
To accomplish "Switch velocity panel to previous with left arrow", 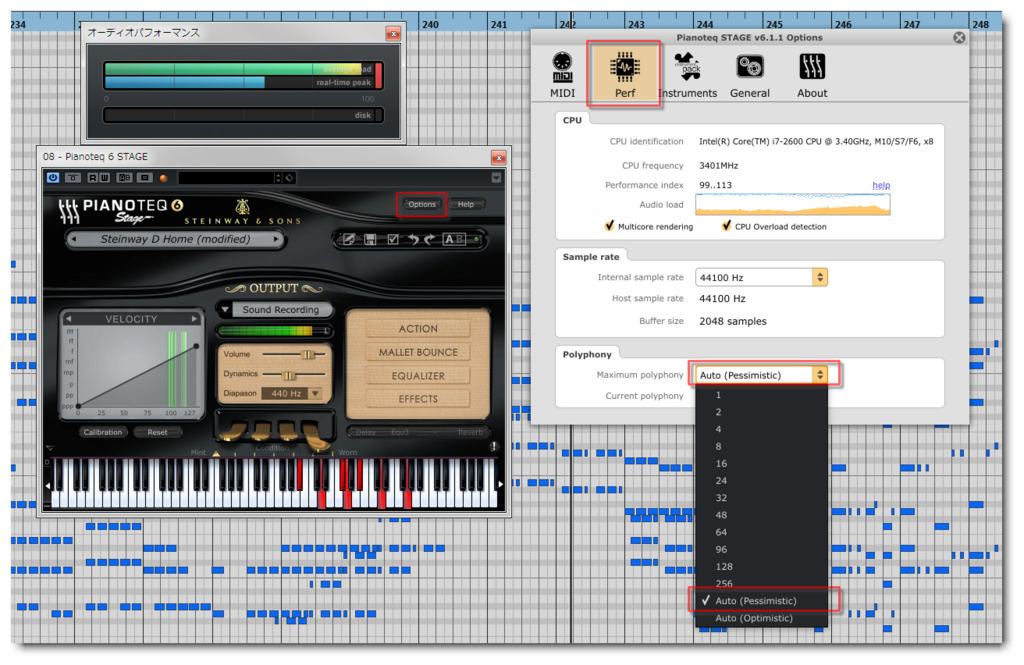I will coord(68,319).
